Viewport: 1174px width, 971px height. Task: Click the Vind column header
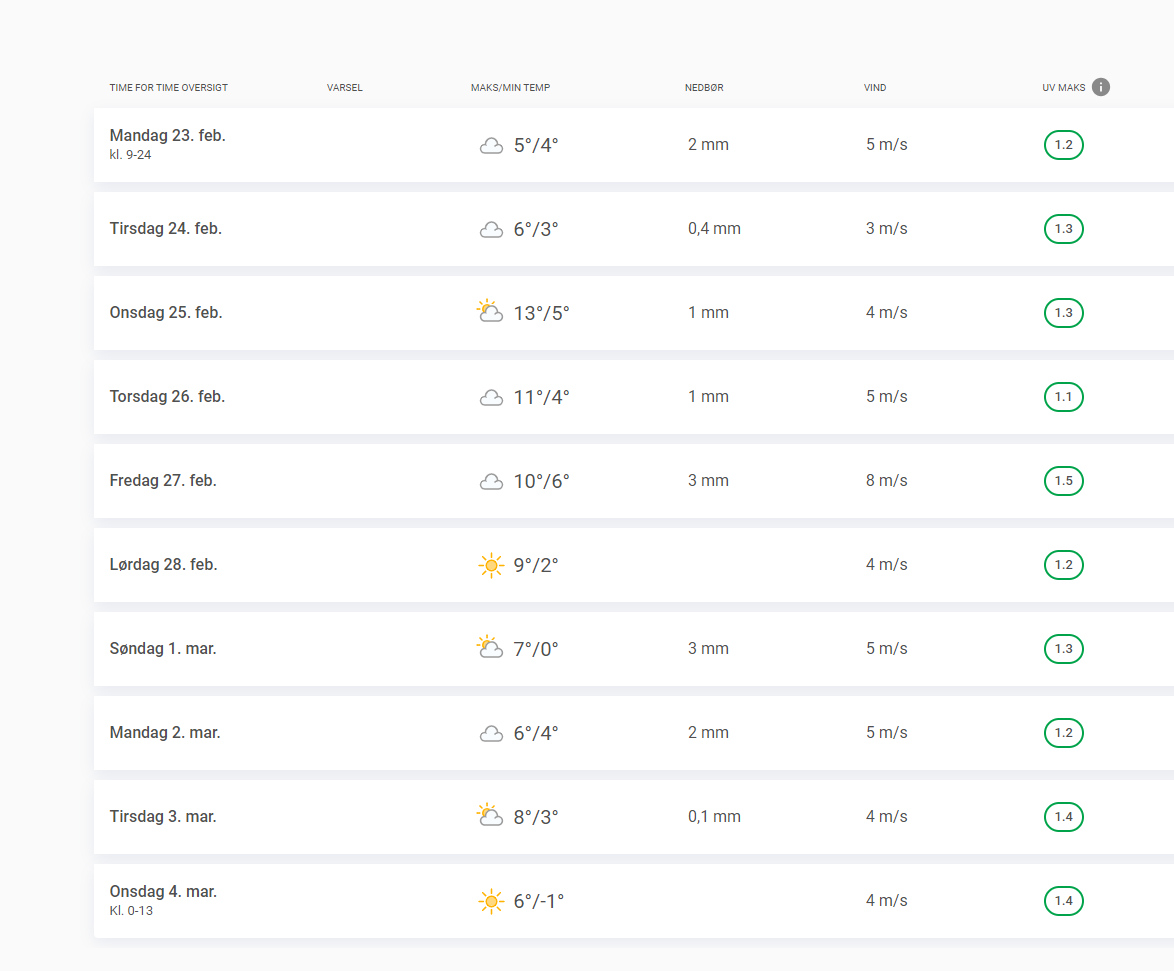(875, 88)
